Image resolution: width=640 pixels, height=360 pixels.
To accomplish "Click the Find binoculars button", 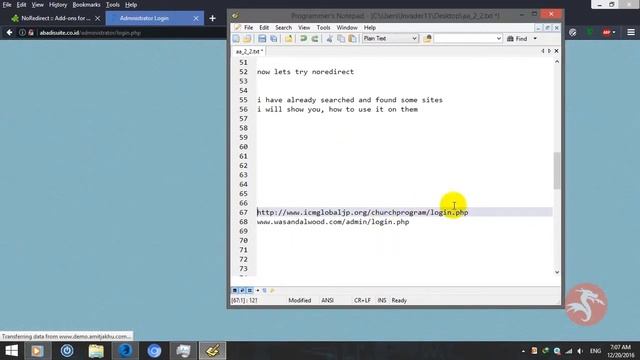I will [517, 38].
